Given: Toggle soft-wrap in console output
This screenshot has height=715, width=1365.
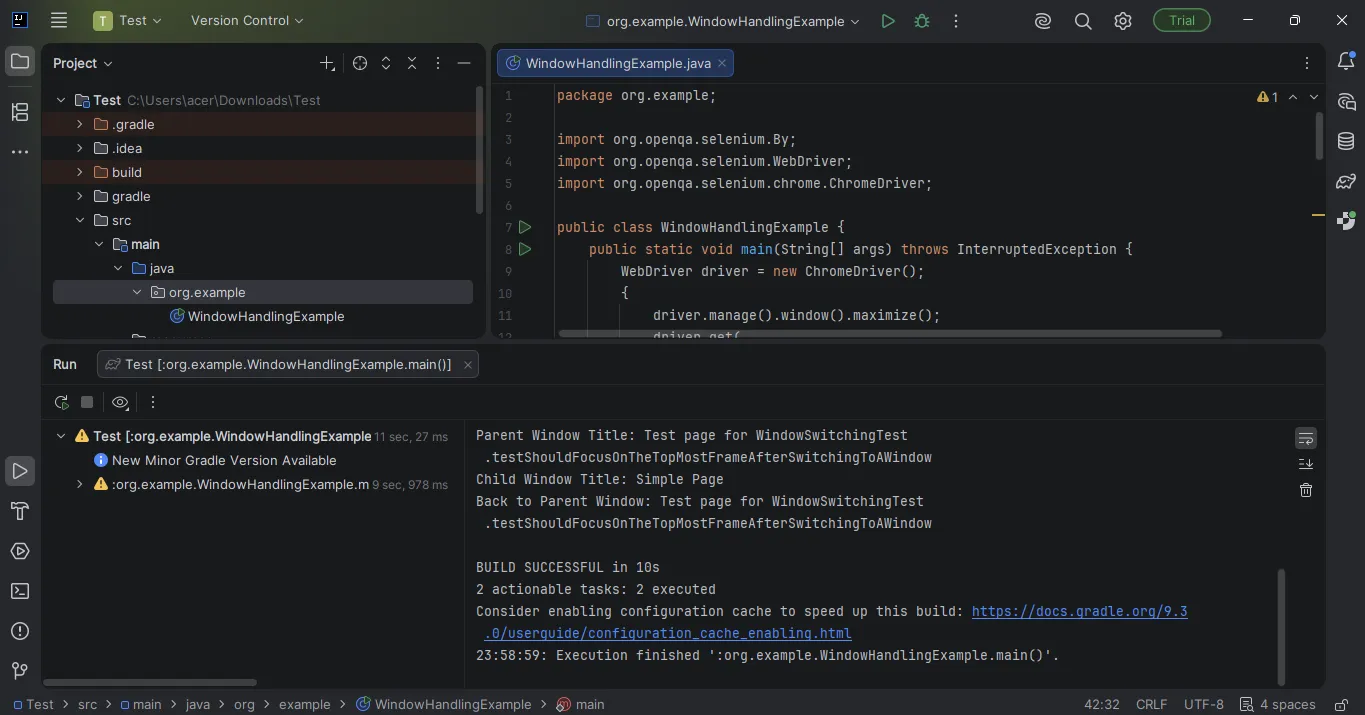Looking at the screenshot, I should 1306,438.
